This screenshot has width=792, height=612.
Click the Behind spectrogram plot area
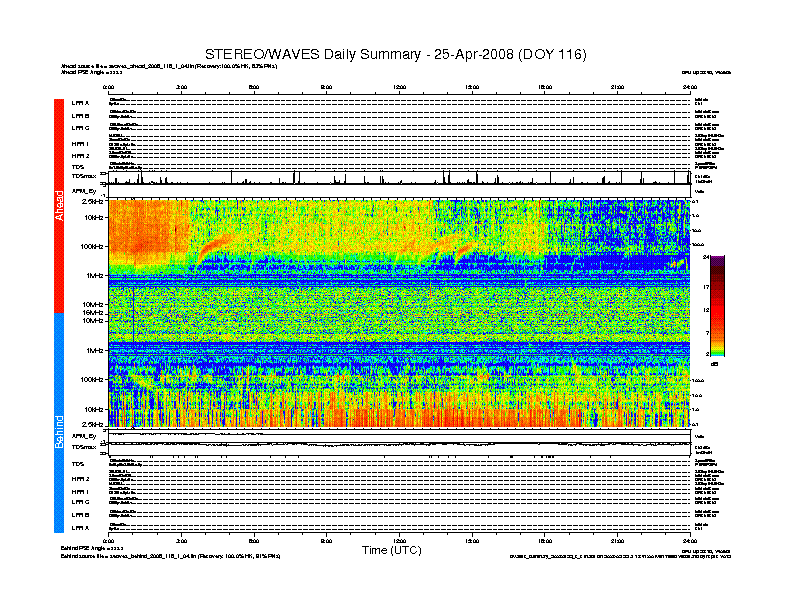pos(399,370)
